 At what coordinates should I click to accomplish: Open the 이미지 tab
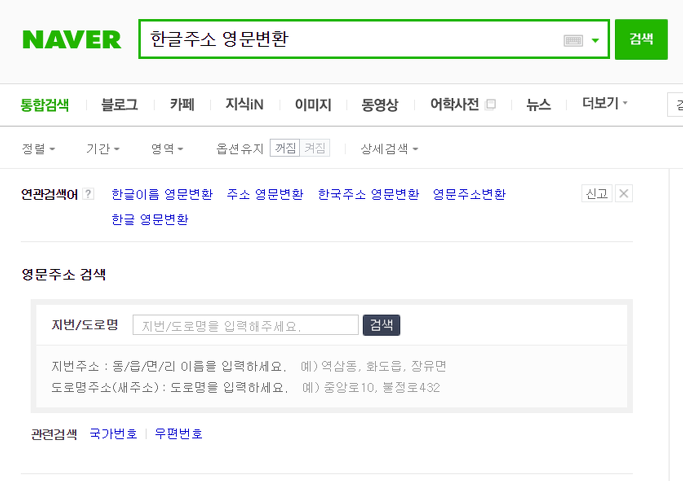tap(313, 105)
